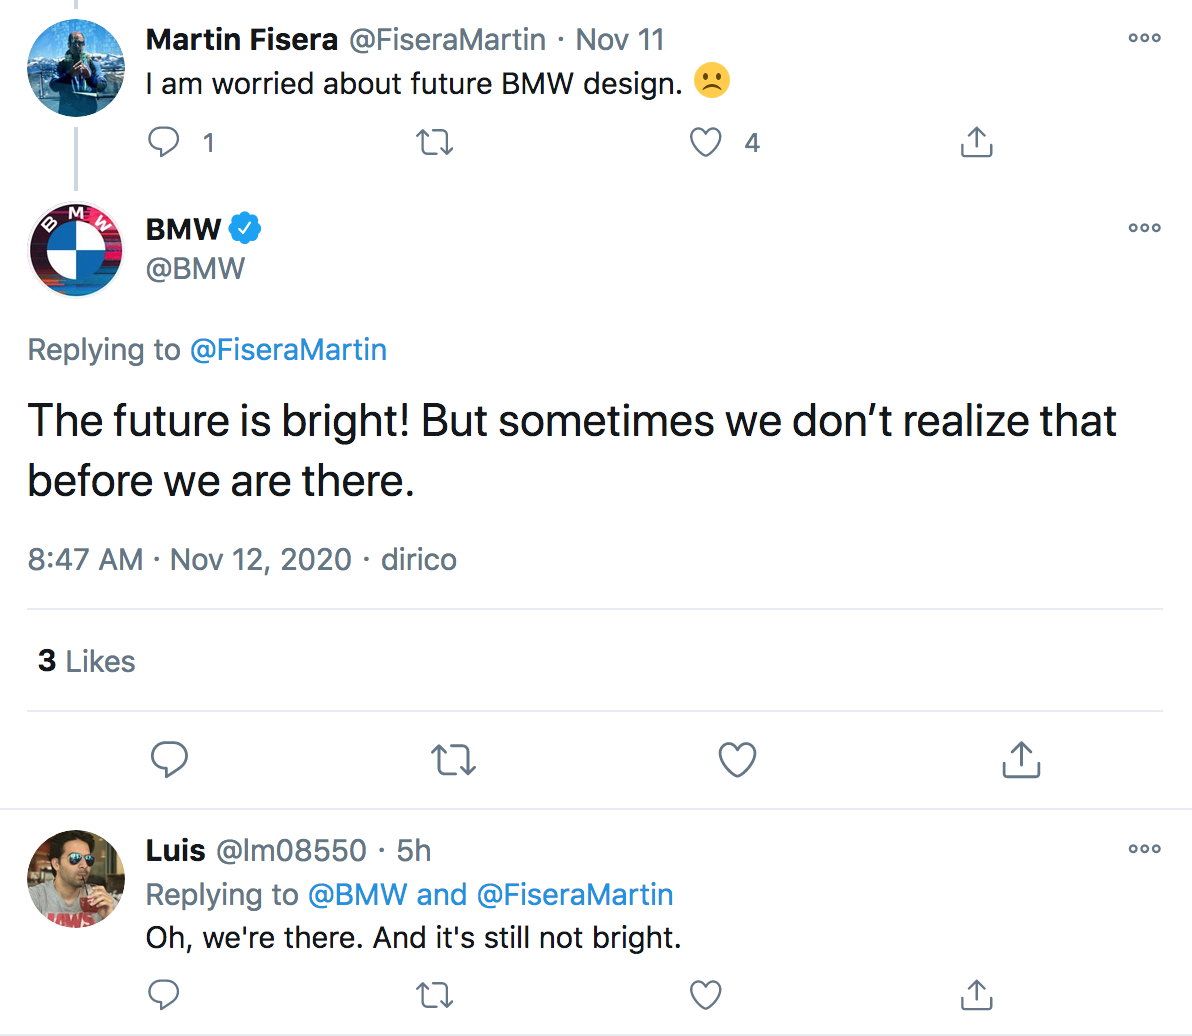View the 3 Likes list
This screenshot has height=1036, width=1192.
(87, 661)
